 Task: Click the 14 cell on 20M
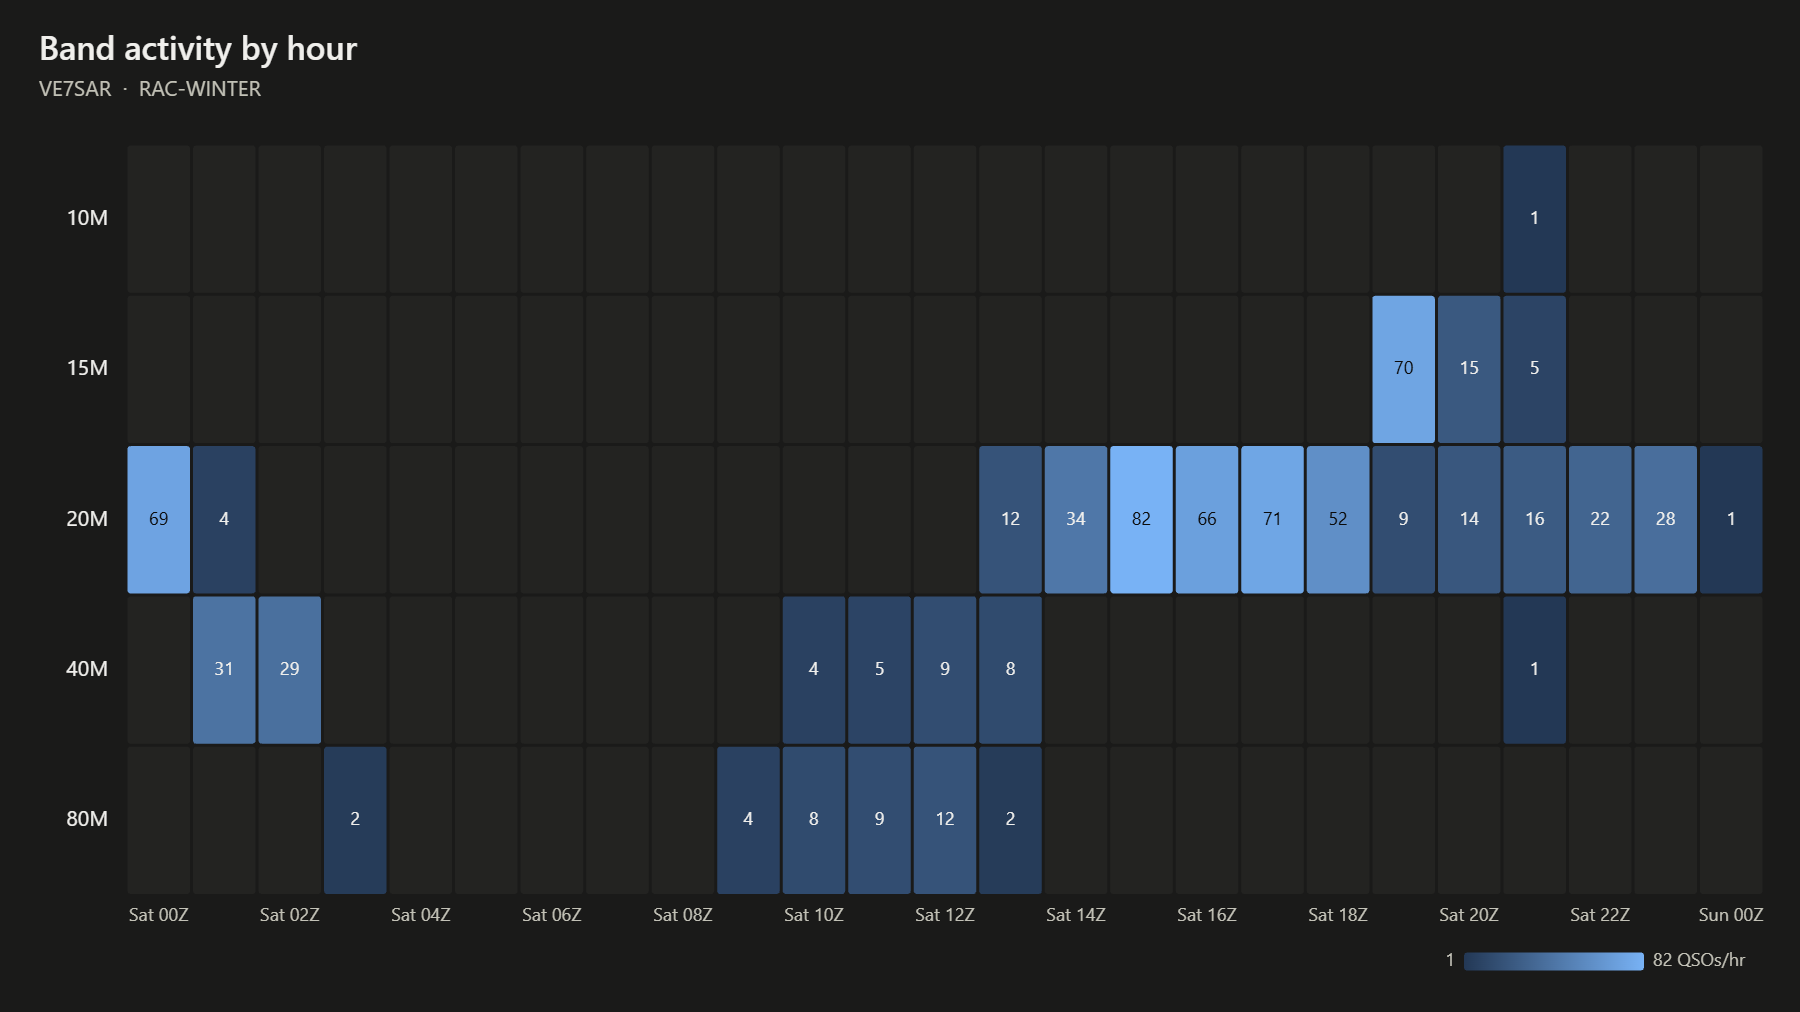[1469, 519]
